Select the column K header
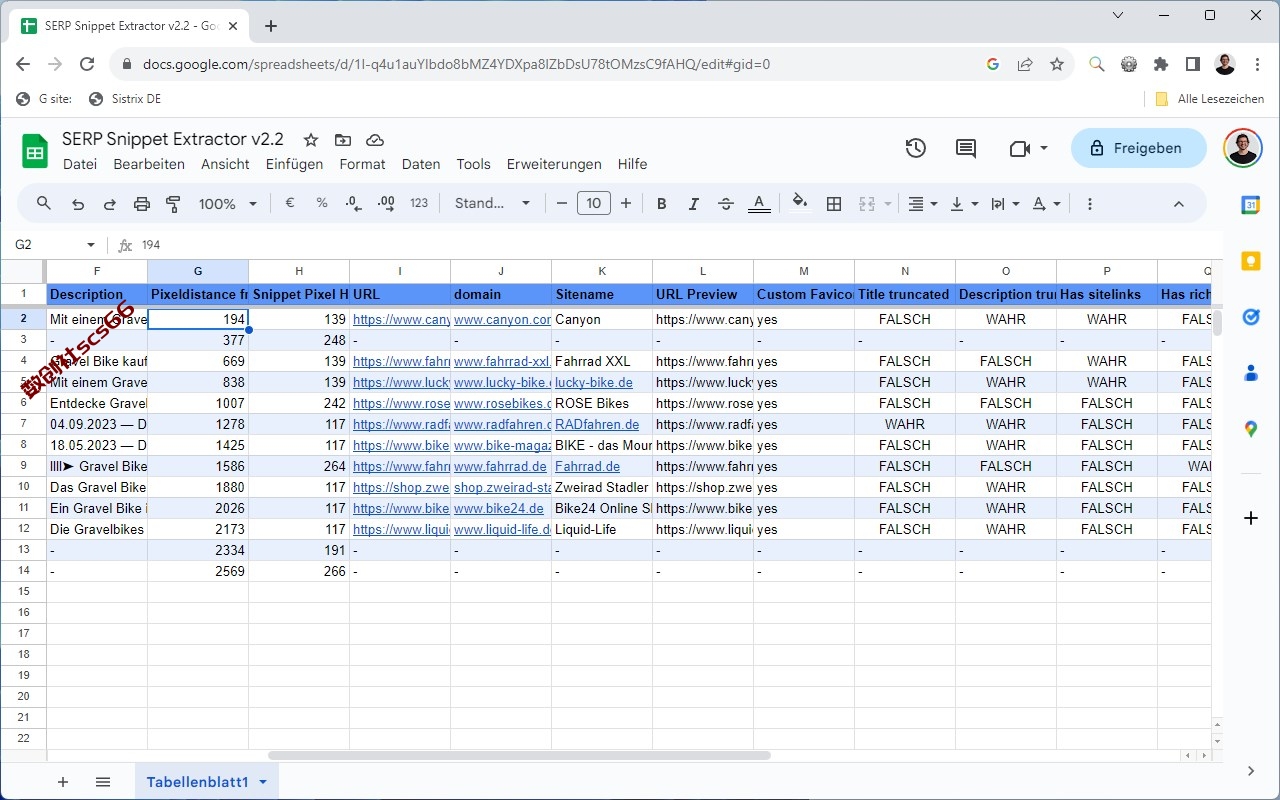The height and width of the screenshot is (800, 1280). point(602,271)
